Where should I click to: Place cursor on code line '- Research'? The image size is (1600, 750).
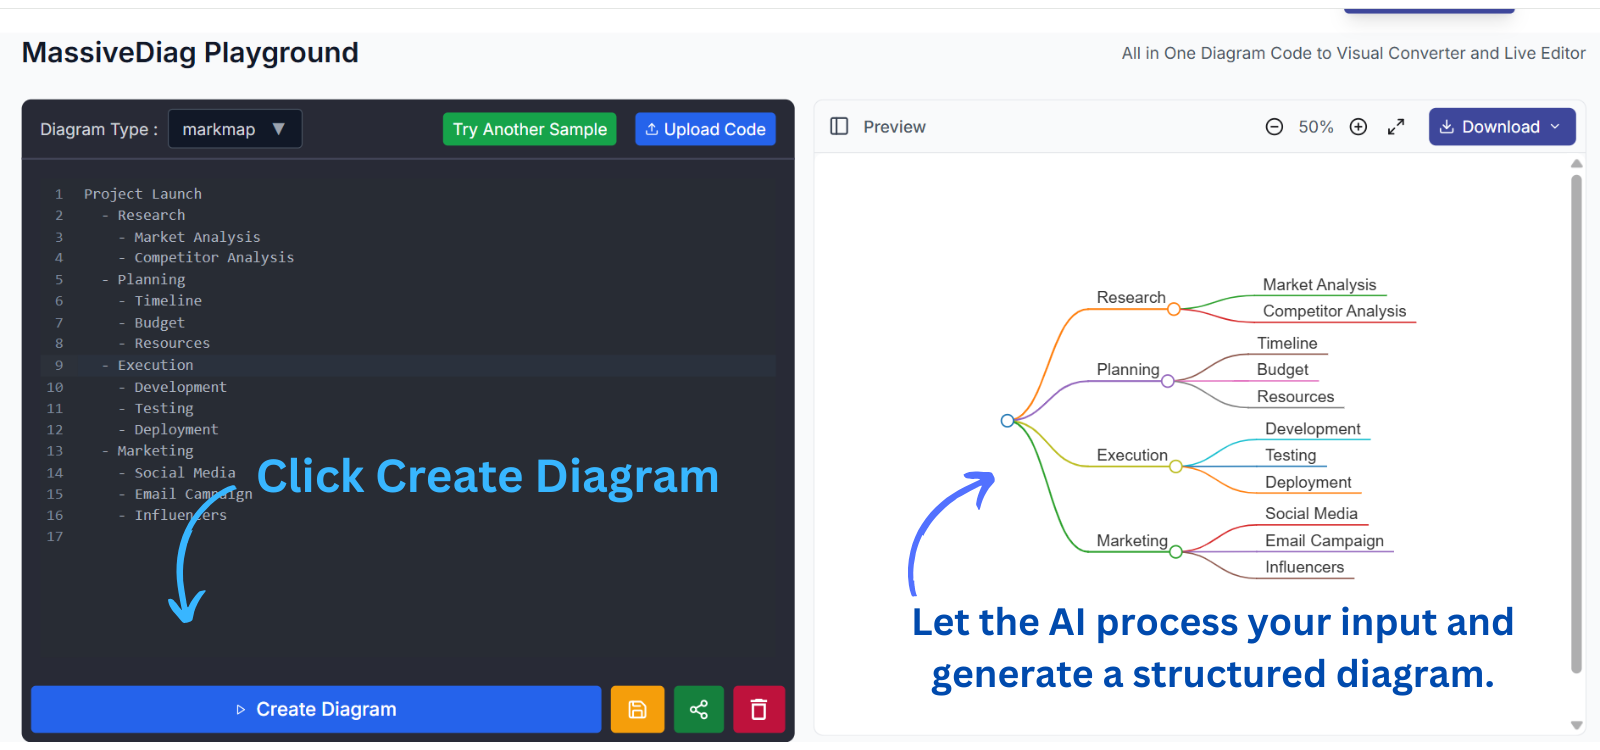click(143, 215)
